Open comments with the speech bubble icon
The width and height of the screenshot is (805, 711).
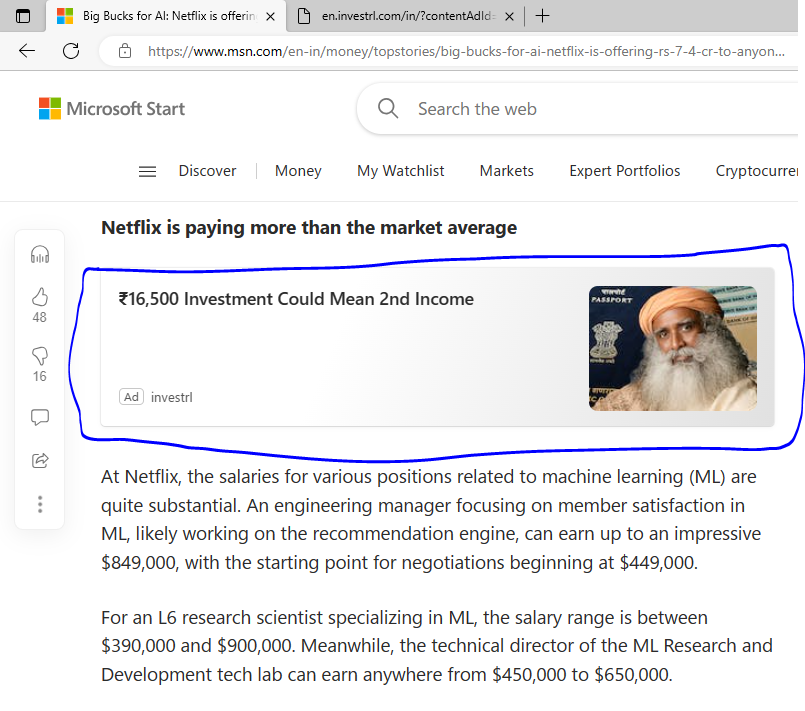[x=40, y=417]
